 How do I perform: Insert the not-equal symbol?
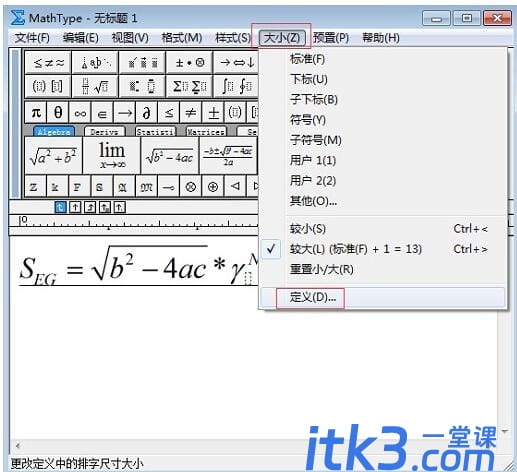(x=191, y=113)
